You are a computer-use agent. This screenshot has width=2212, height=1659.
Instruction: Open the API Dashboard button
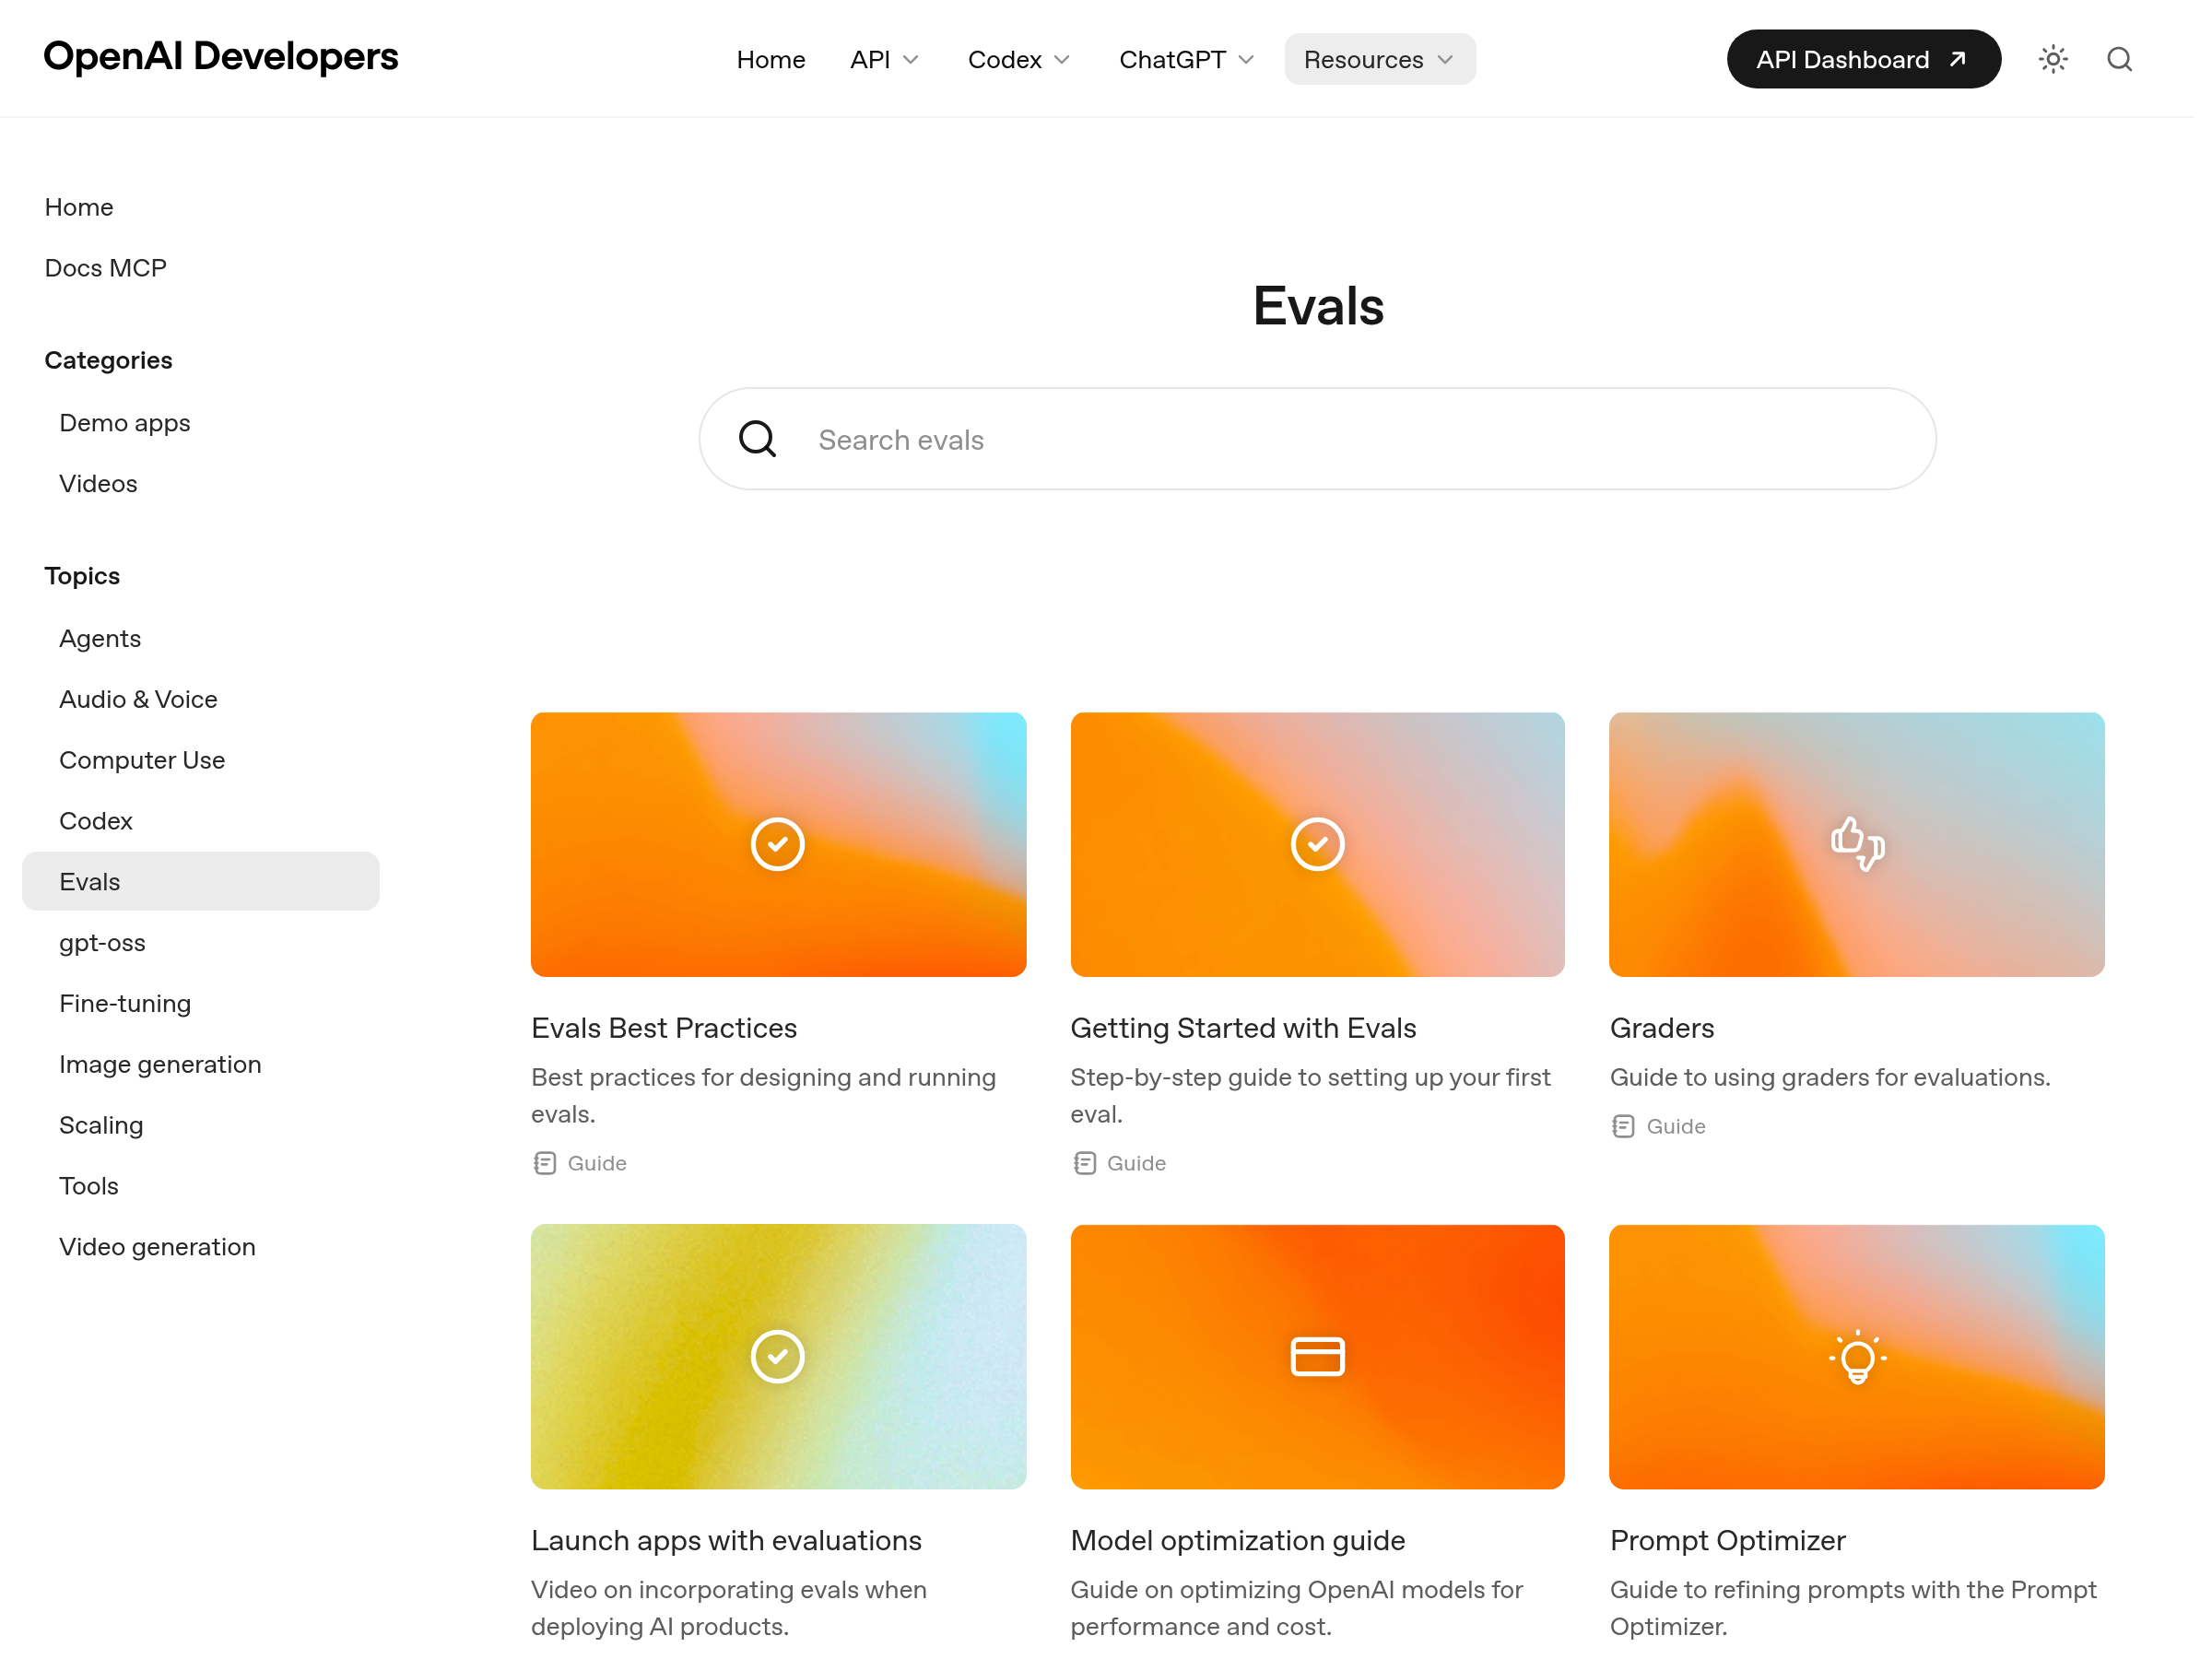1863,59
